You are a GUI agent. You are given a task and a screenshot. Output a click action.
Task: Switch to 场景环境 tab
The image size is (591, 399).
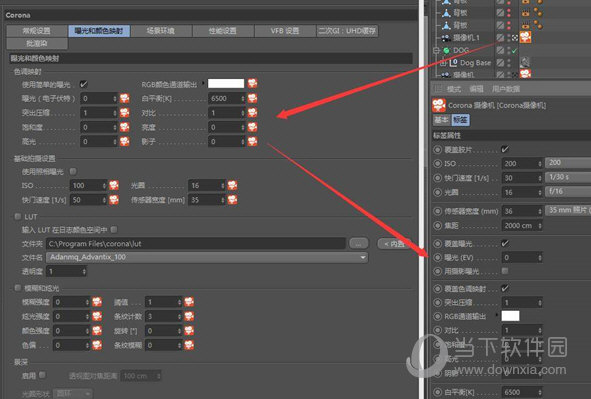161,31
